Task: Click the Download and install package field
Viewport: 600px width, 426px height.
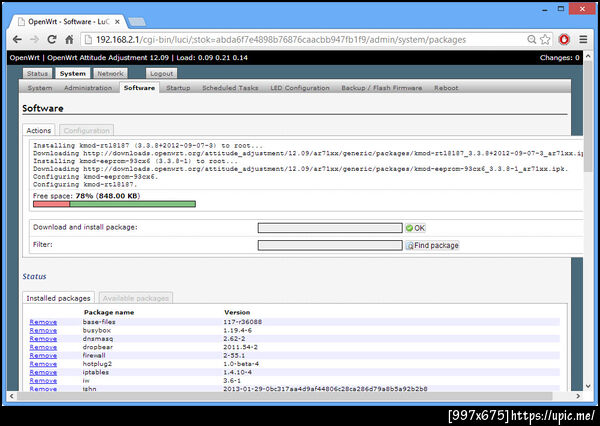Action: [330, 228]
